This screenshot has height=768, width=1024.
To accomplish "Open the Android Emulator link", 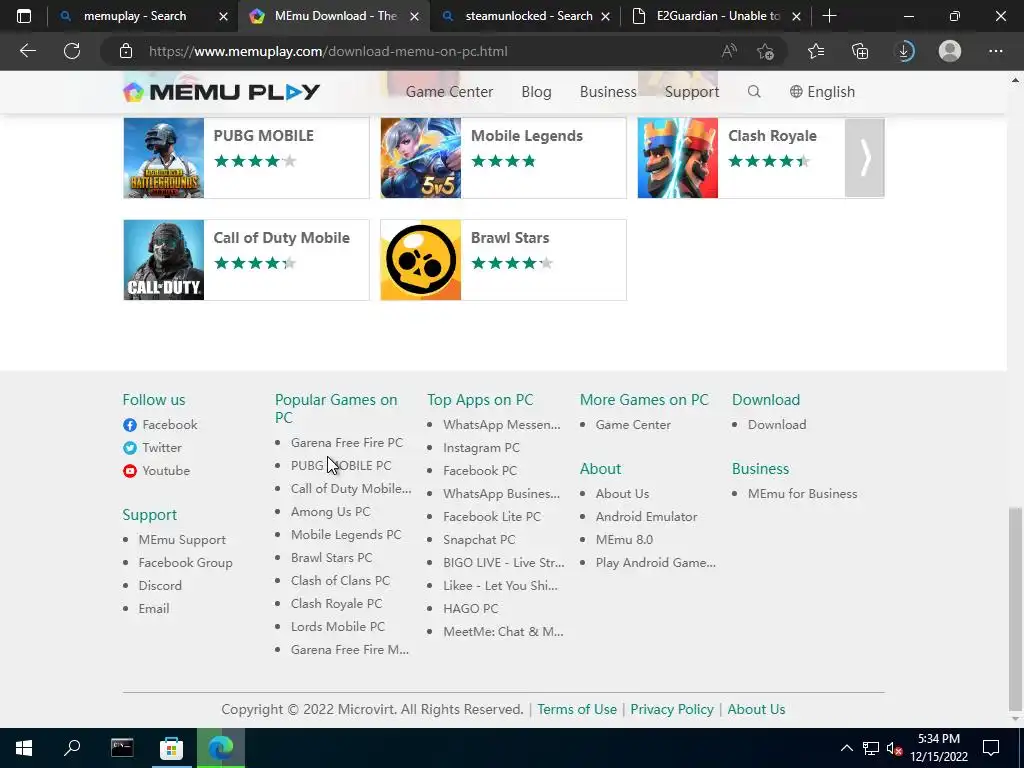I will (x=647, y=517).
